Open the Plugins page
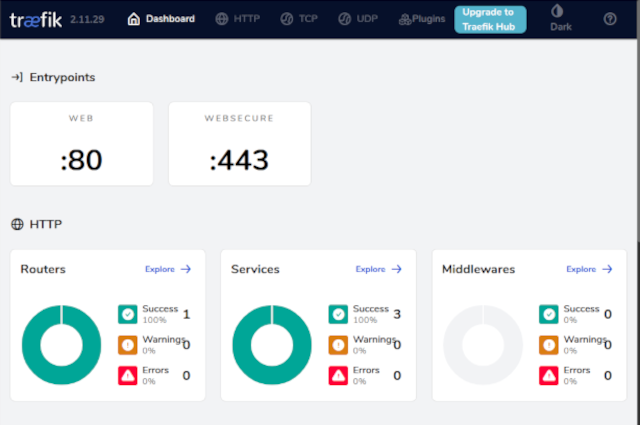Viewport: 640px width, 425px height. coord(421,19)
